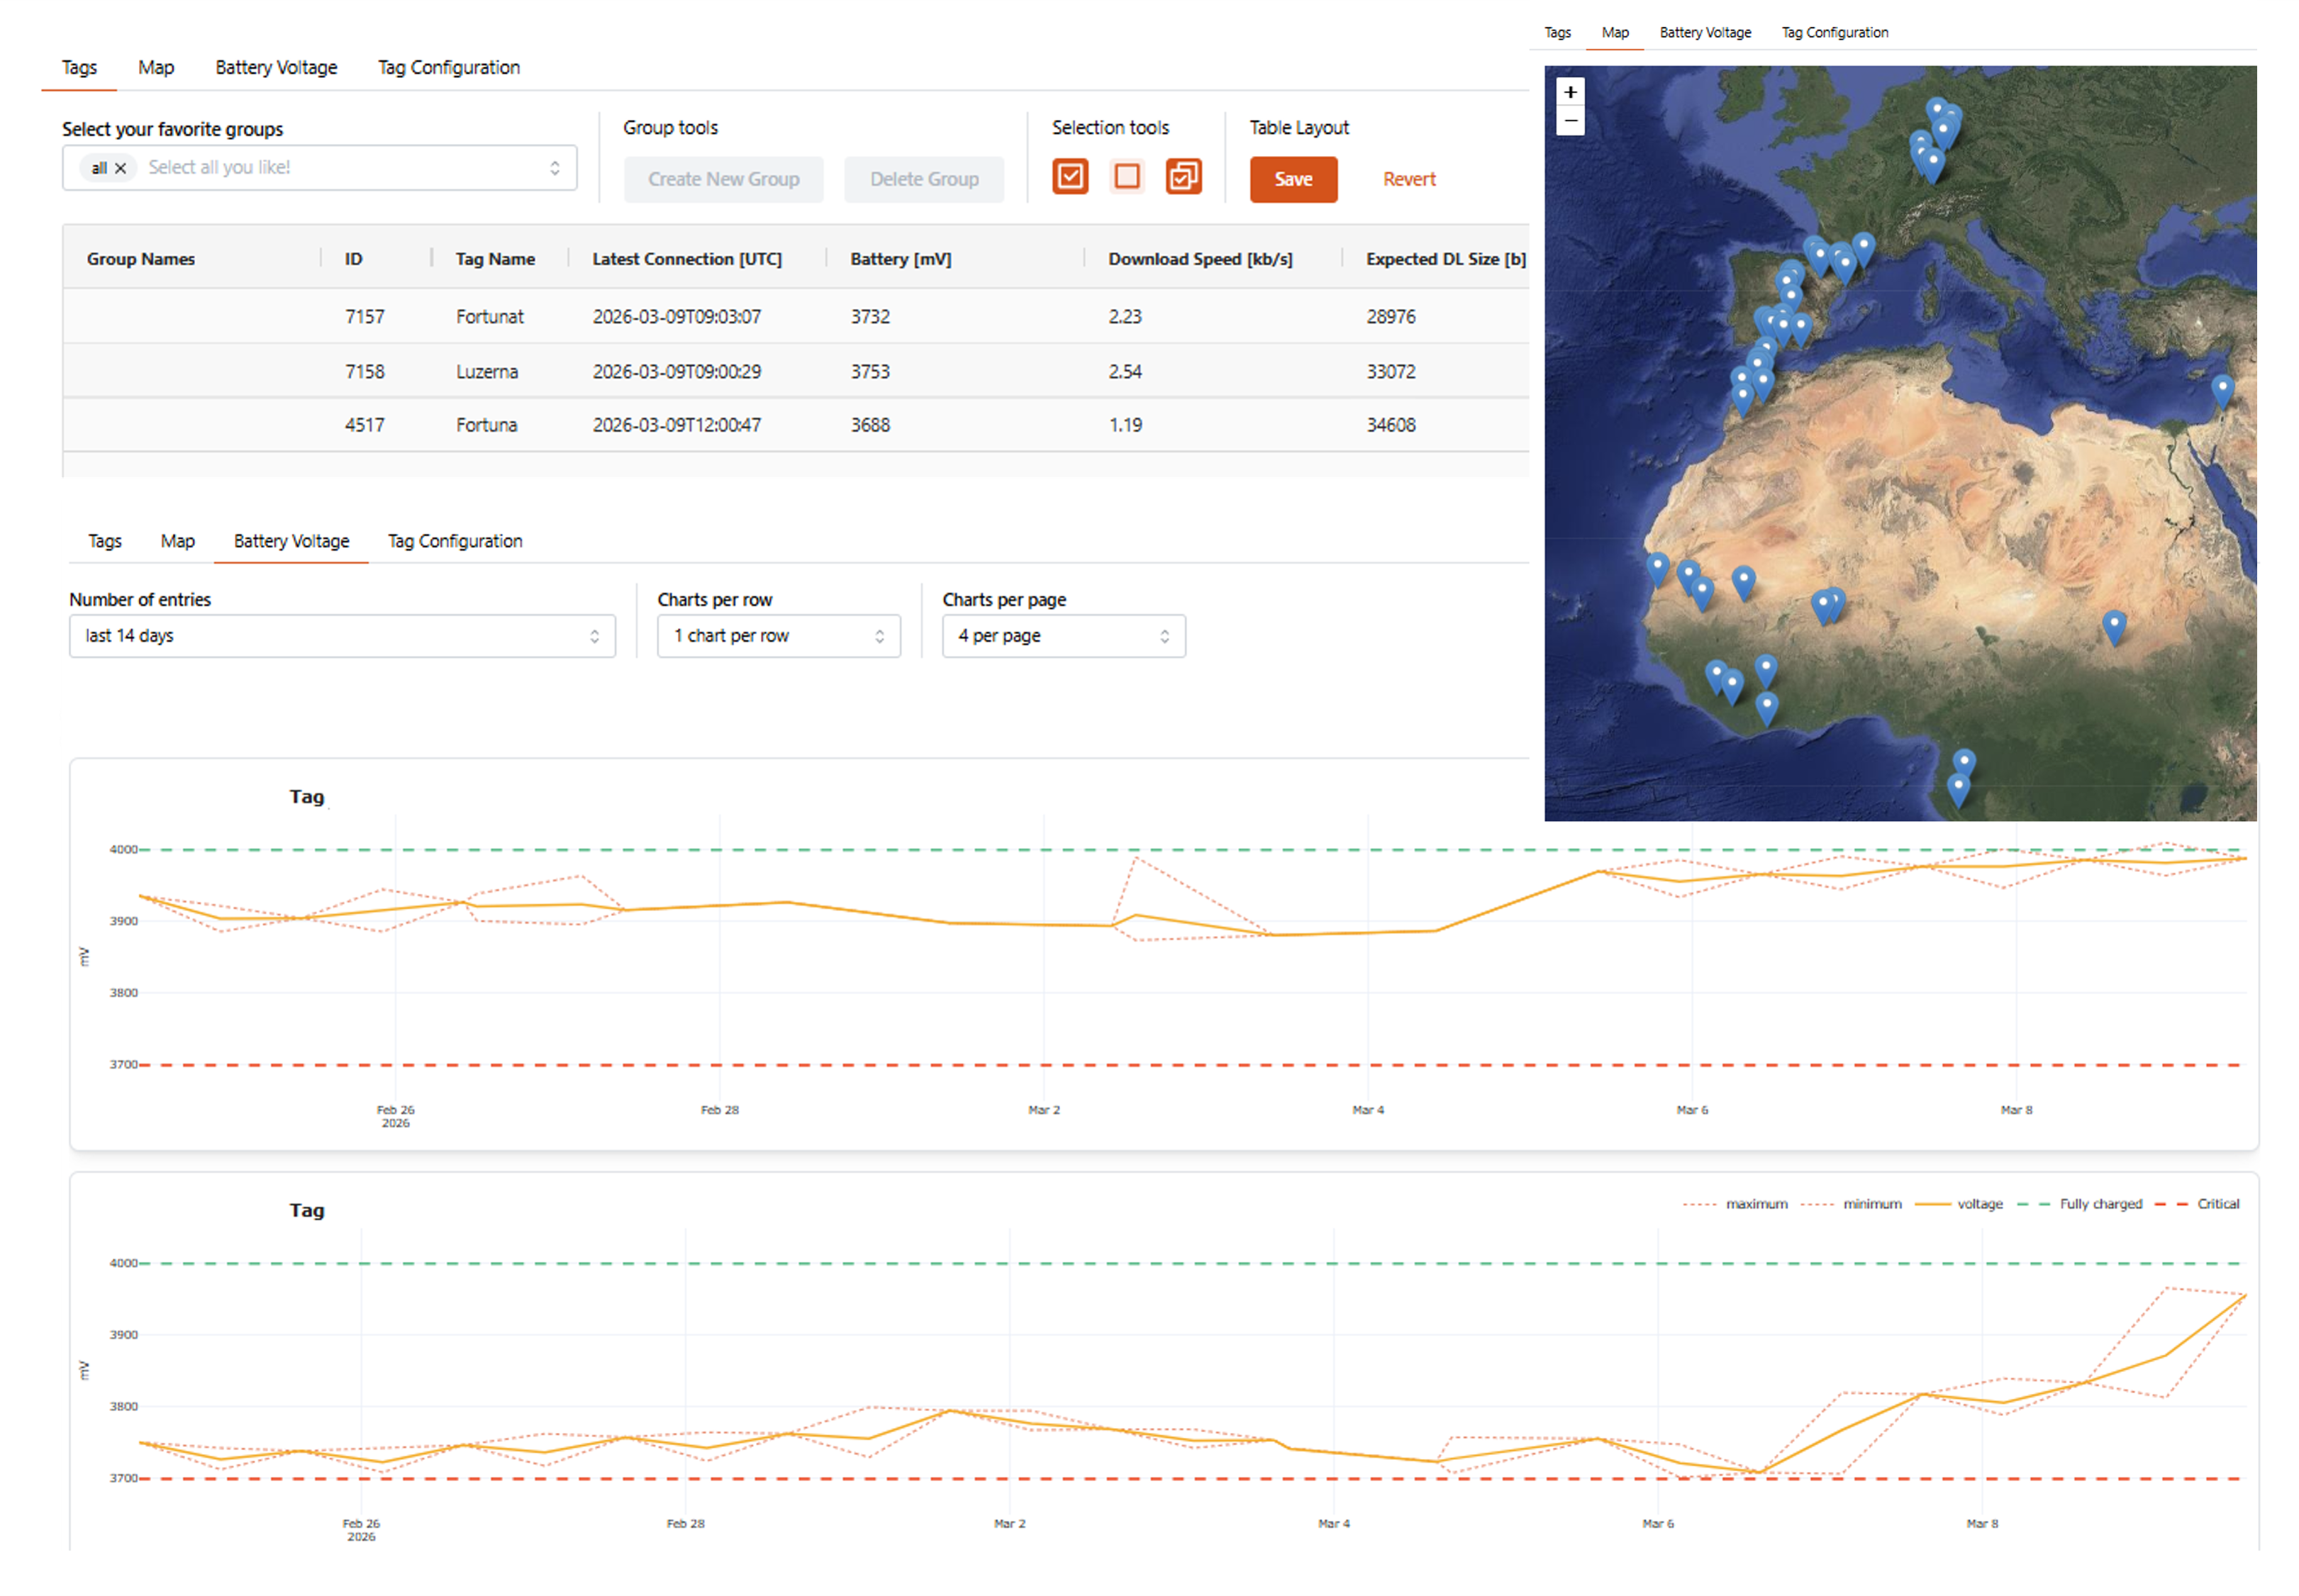Image resolution: width=2299 pixels, height=1596 pixels.
Task: Sort by the Battery [mV] column header
Action: [x=900, y=259]
